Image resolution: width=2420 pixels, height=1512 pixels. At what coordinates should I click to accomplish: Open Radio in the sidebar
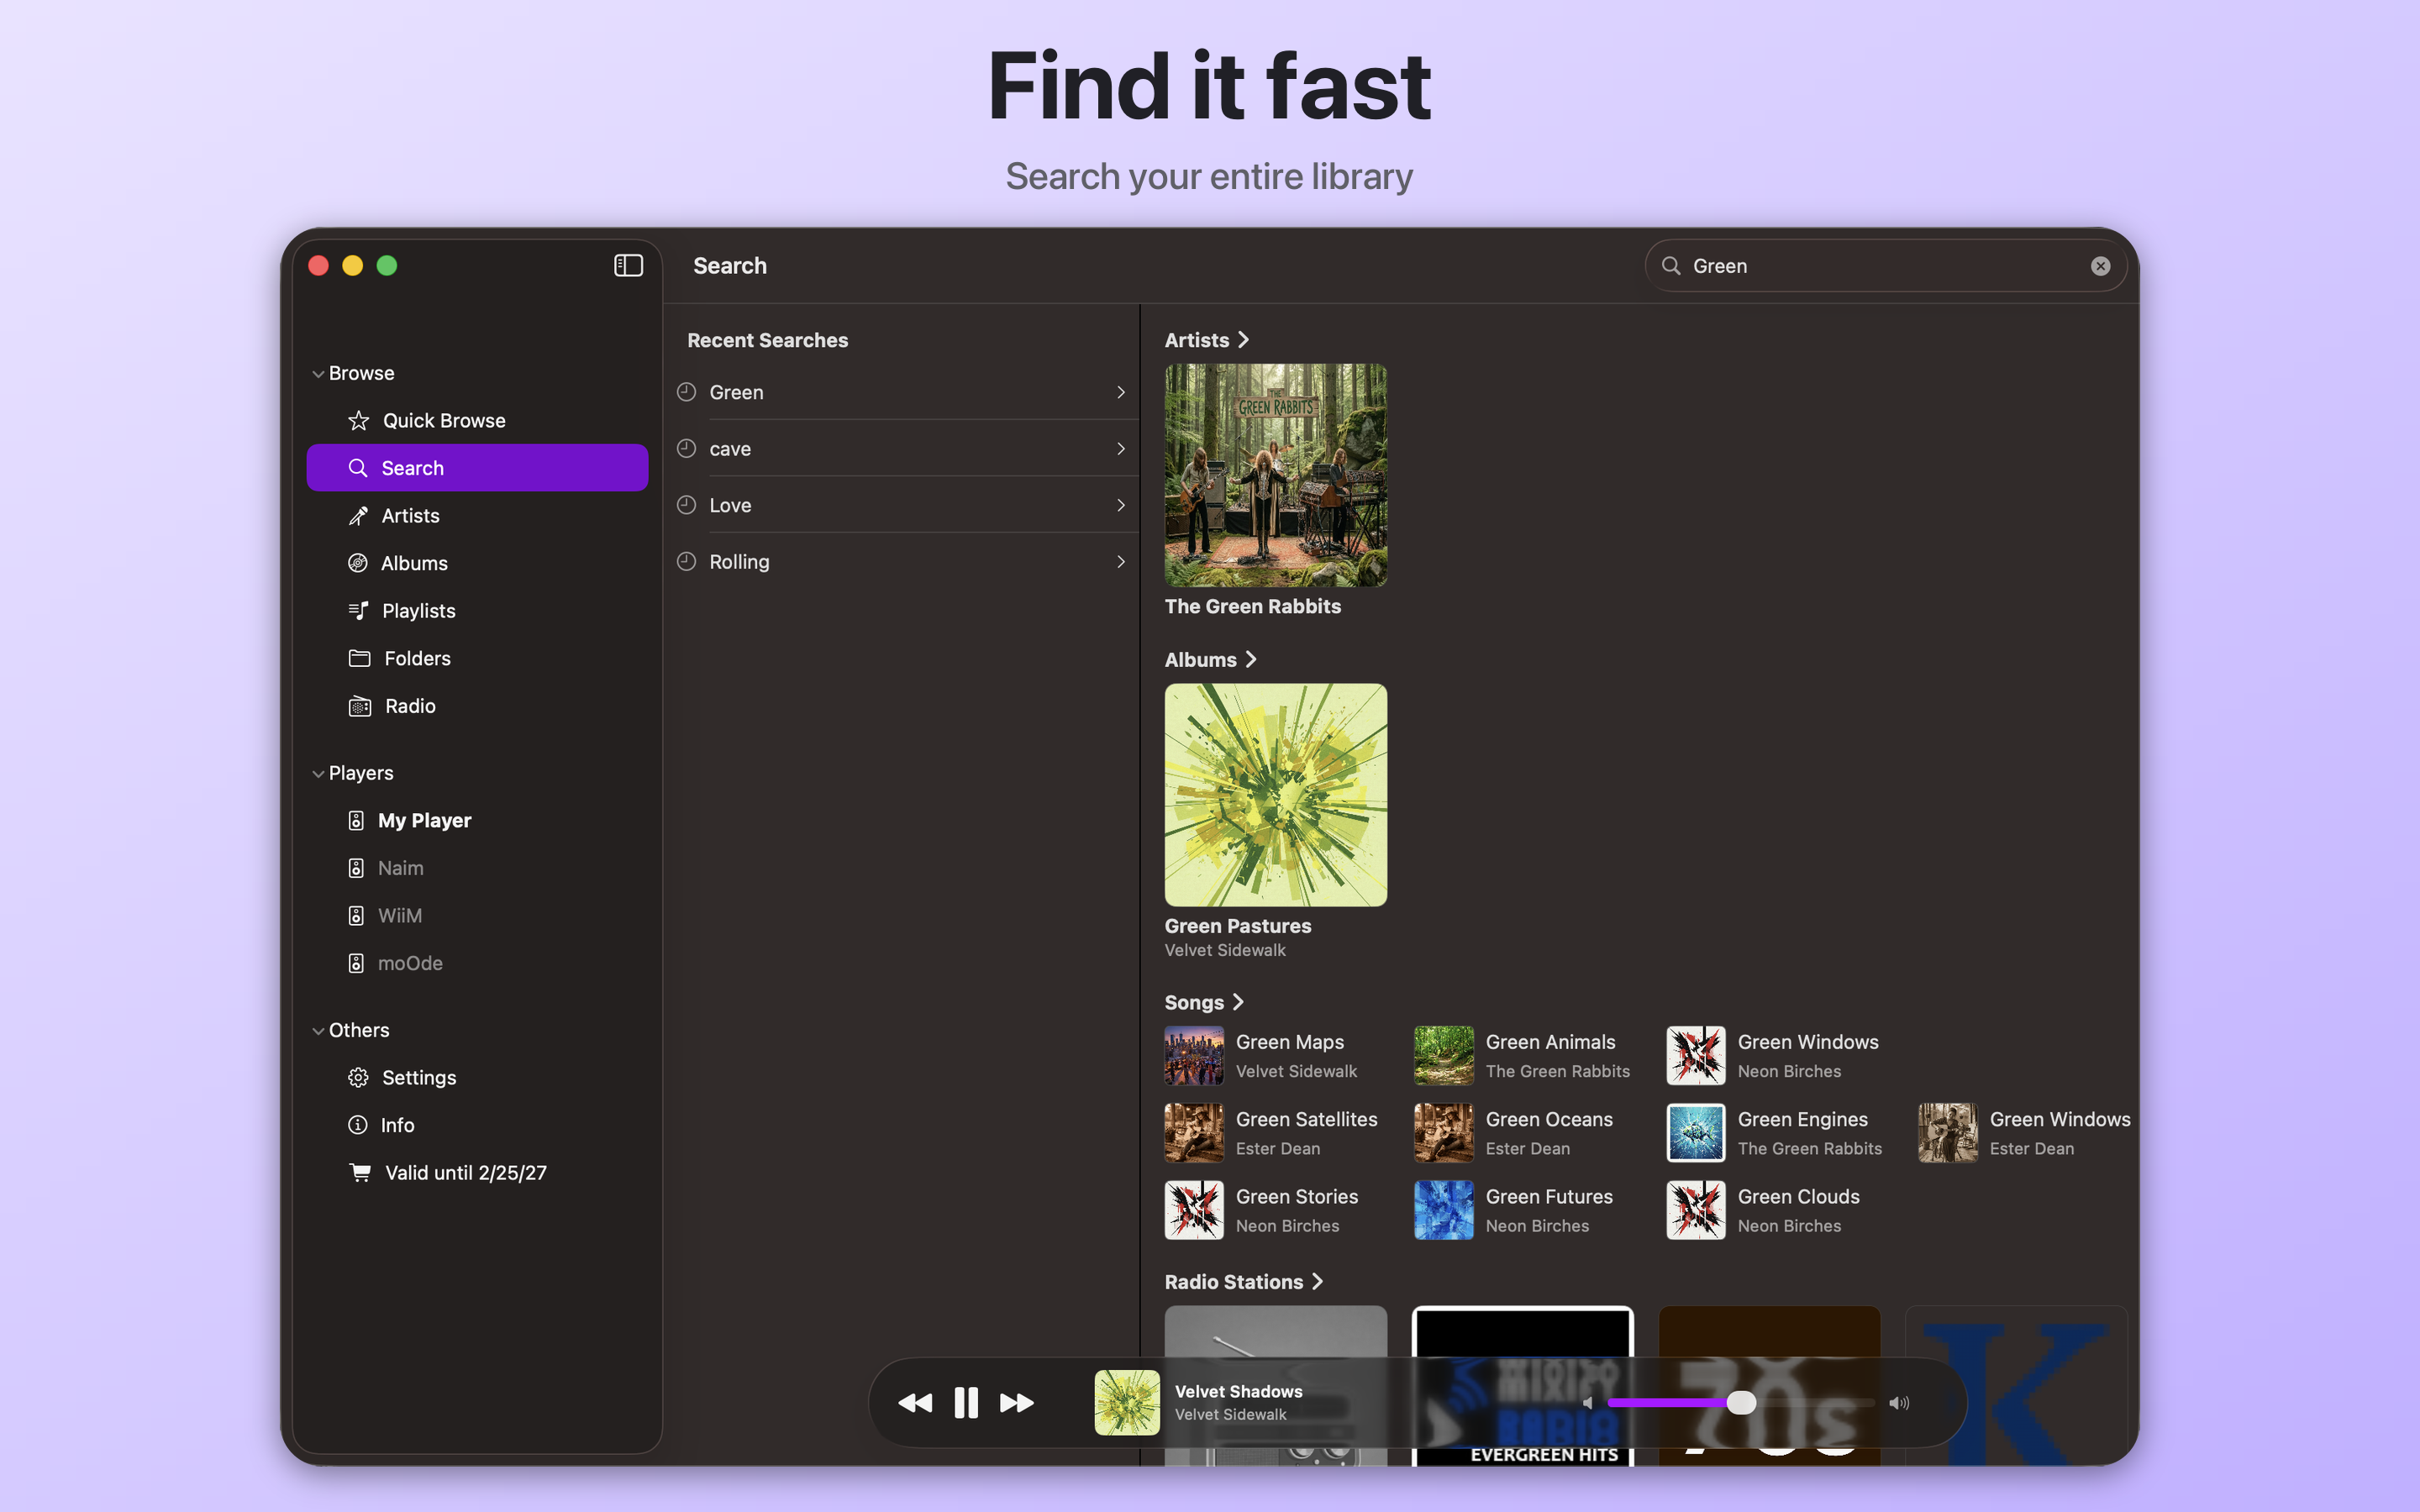point(477,706)
